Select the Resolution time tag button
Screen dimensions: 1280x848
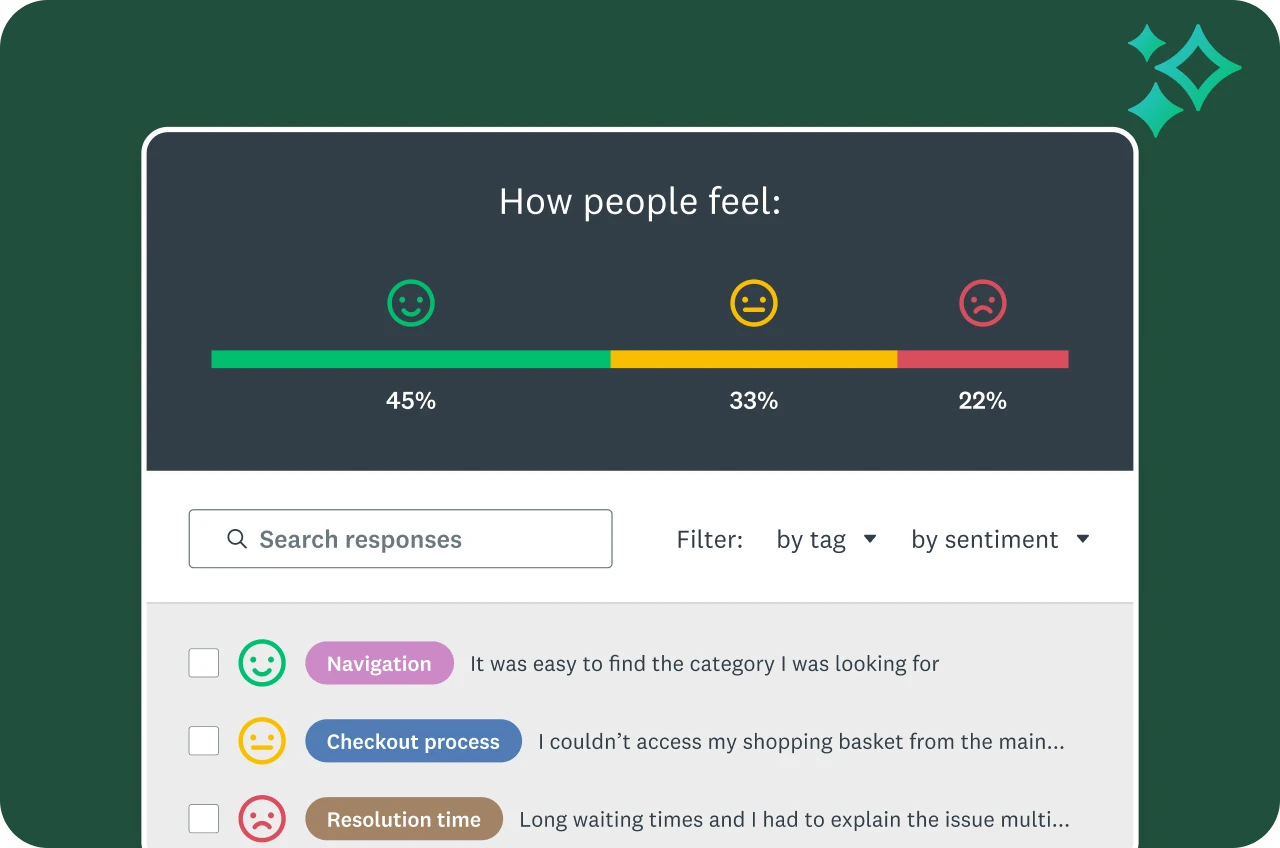(x=404, y=818)
